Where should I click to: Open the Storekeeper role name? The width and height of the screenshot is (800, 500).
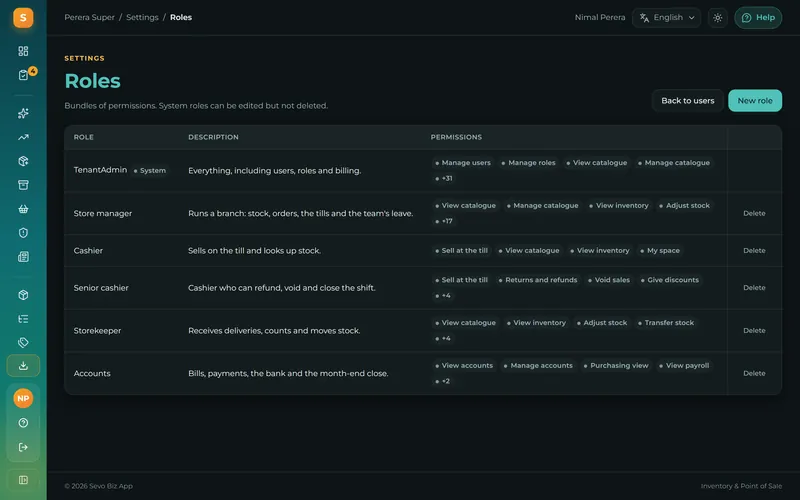point(97,331)
